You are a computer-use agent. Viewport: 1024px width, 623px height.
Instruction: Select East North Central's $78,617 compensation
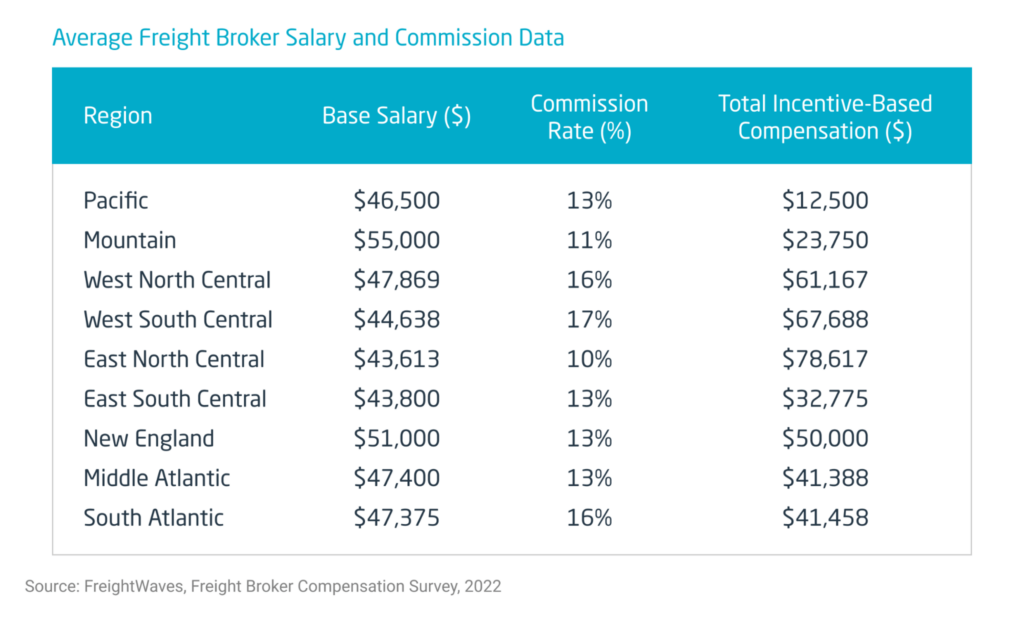pos(825,359)
